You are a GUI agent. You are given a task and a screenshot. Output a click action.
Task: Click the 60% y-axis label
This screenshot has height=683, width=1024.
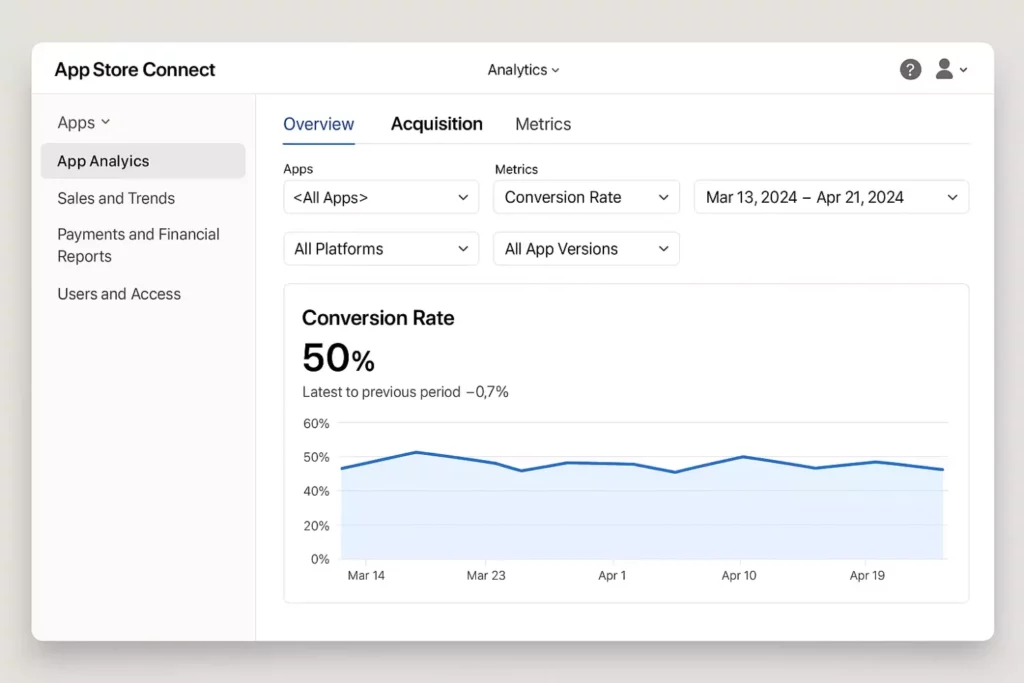(x=316, y=423)
